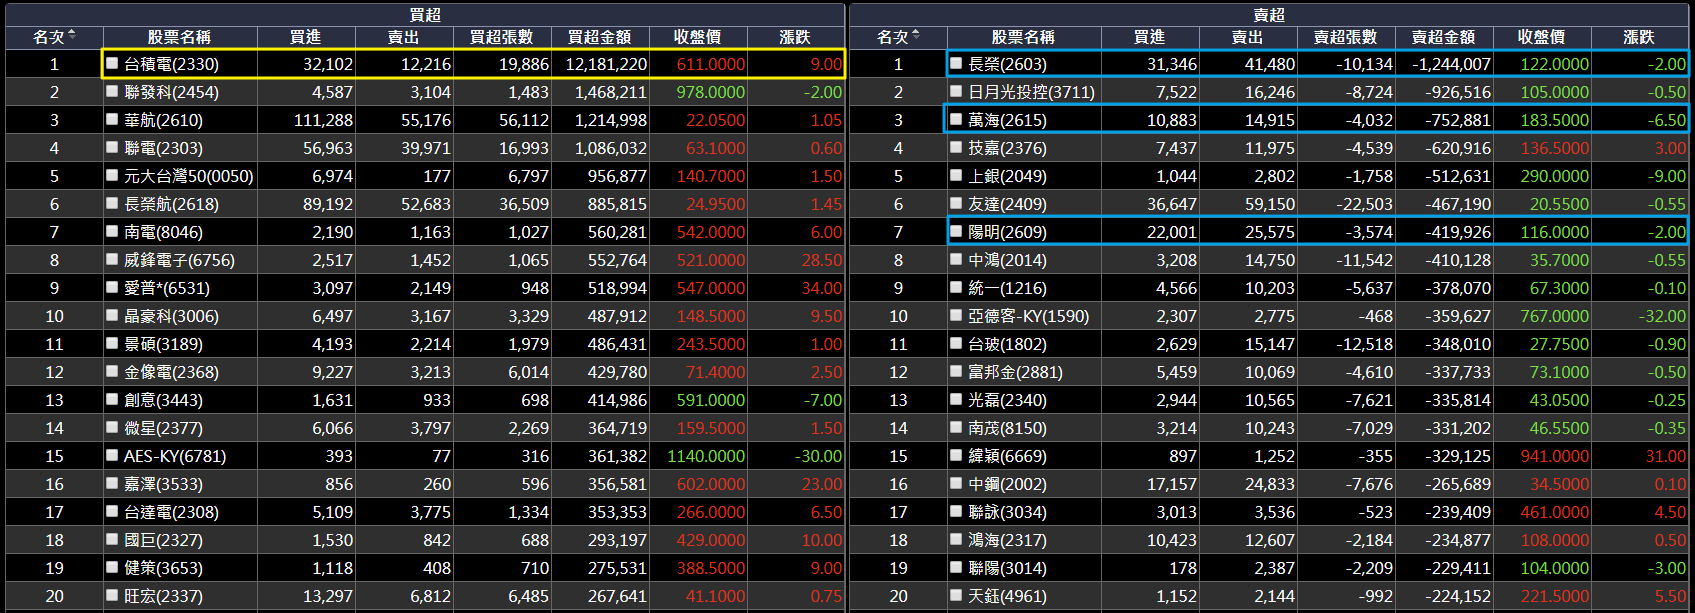Viewport: 1695px width, 613px height.
Task: Tick the checkbox for 中鴻(2014)
Action: (957, 259)
